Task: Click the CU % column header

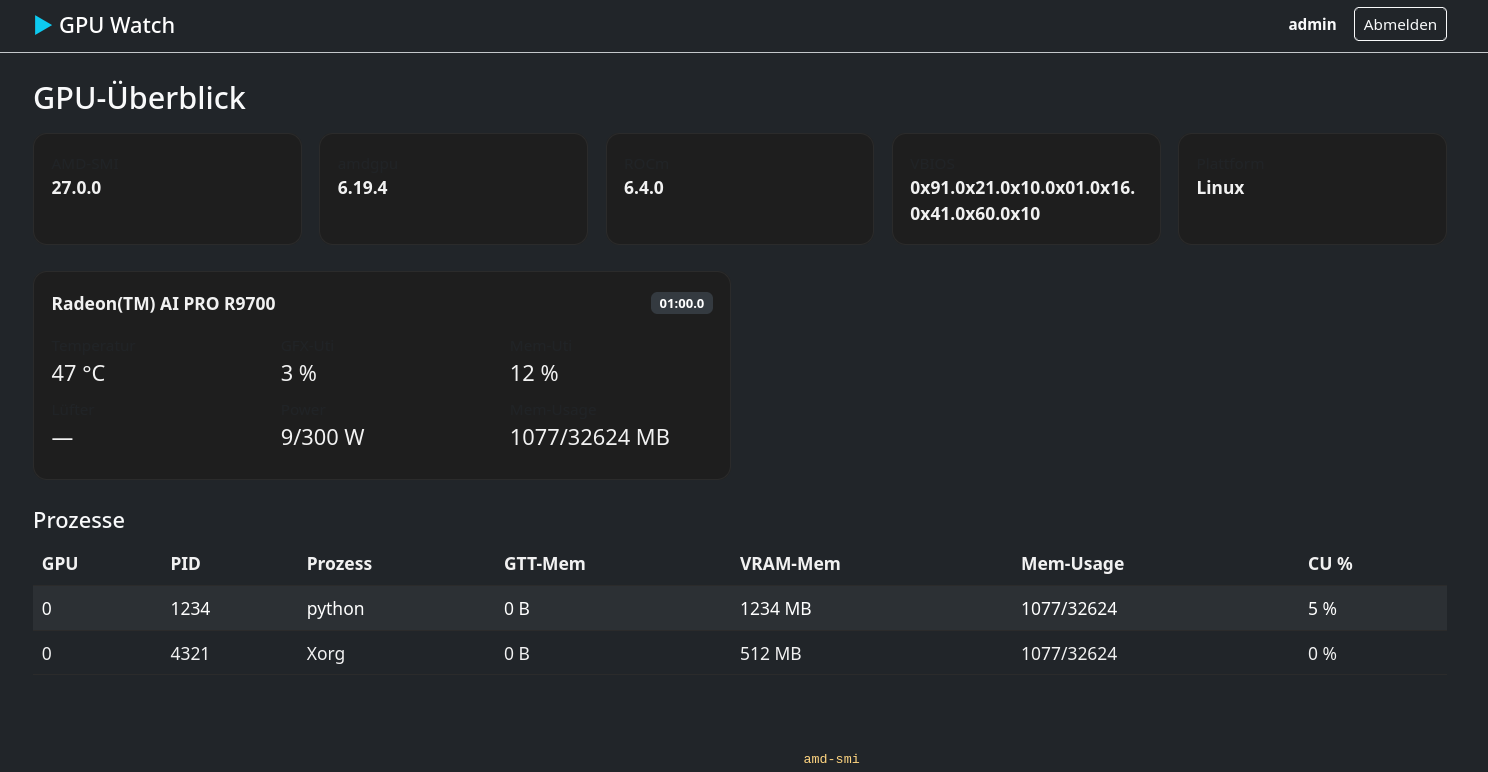Action: pyautogui.click(x=1330, y=563)
